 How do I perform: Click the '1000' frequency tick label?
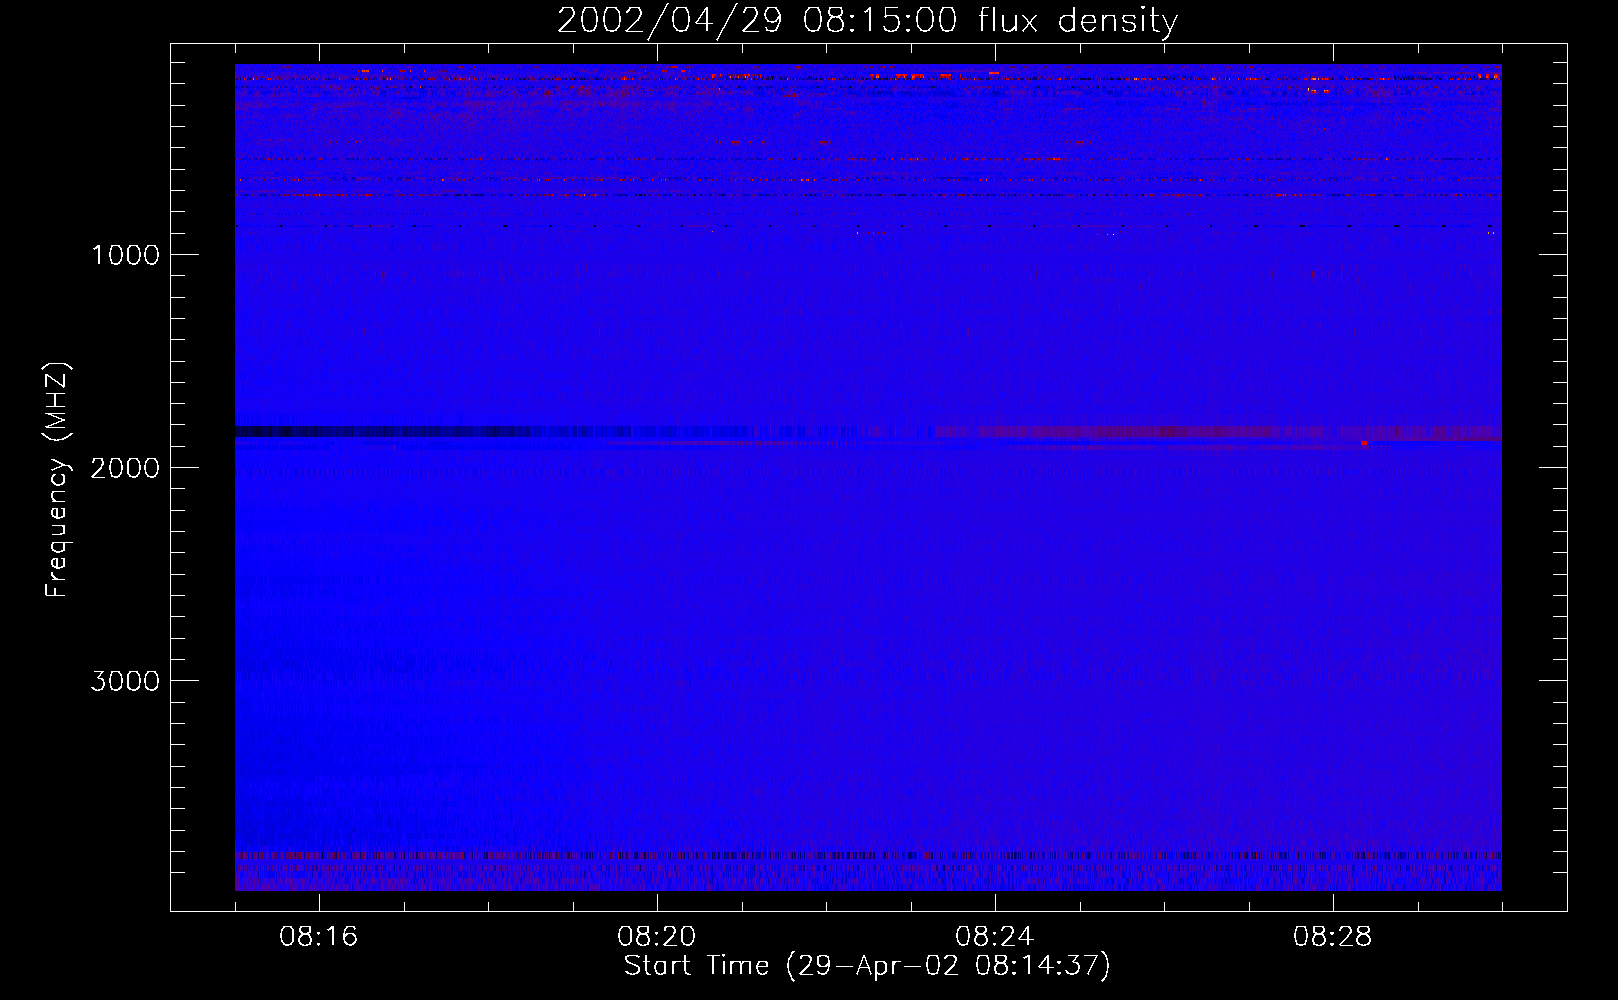(x=125, y=255)
